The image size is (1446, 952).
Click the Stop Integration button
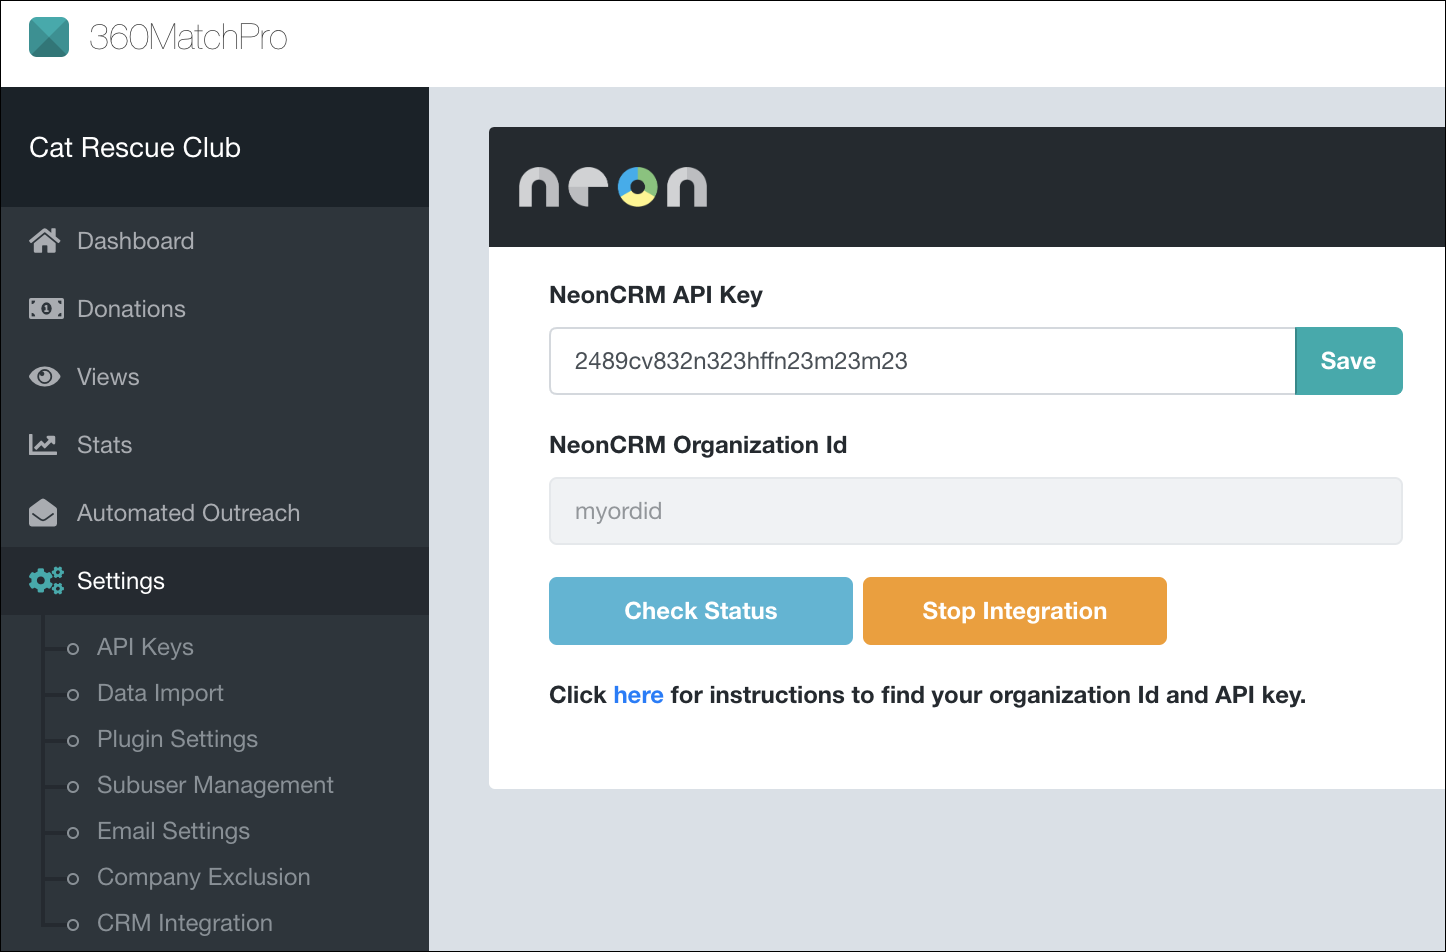[x=1015, y=611]
